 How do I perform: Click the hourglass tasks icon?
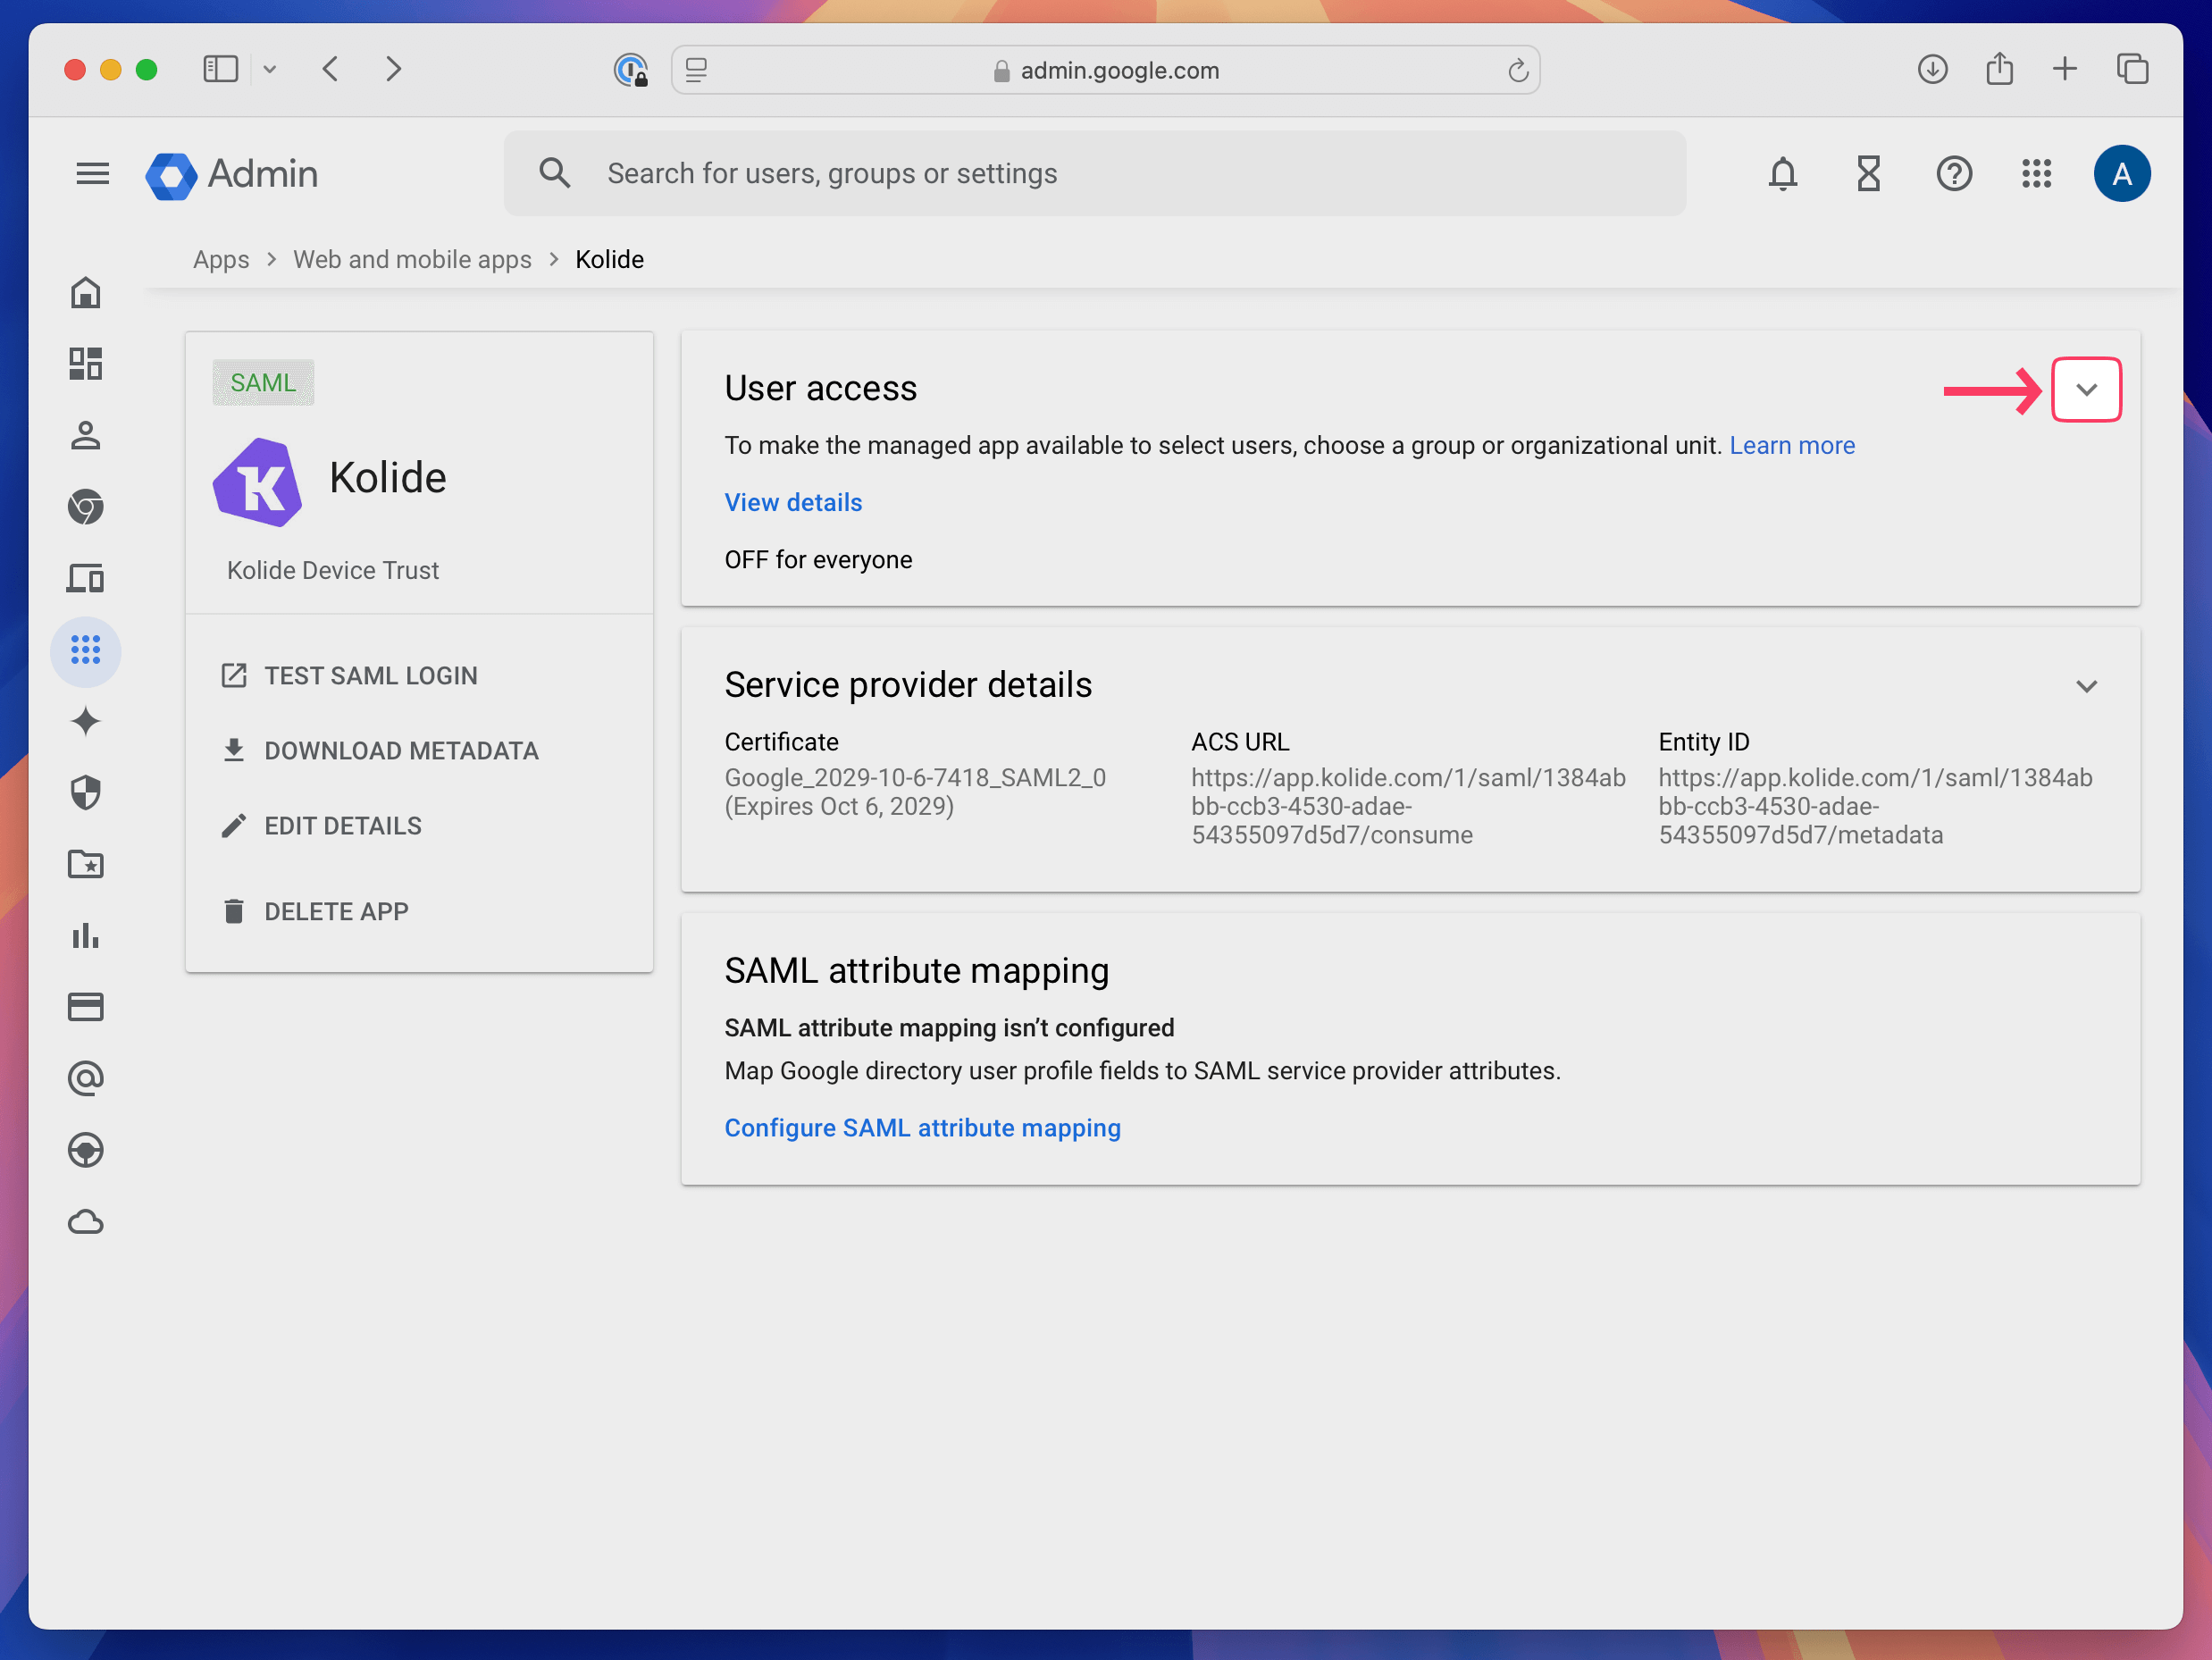coord(1868,174)
